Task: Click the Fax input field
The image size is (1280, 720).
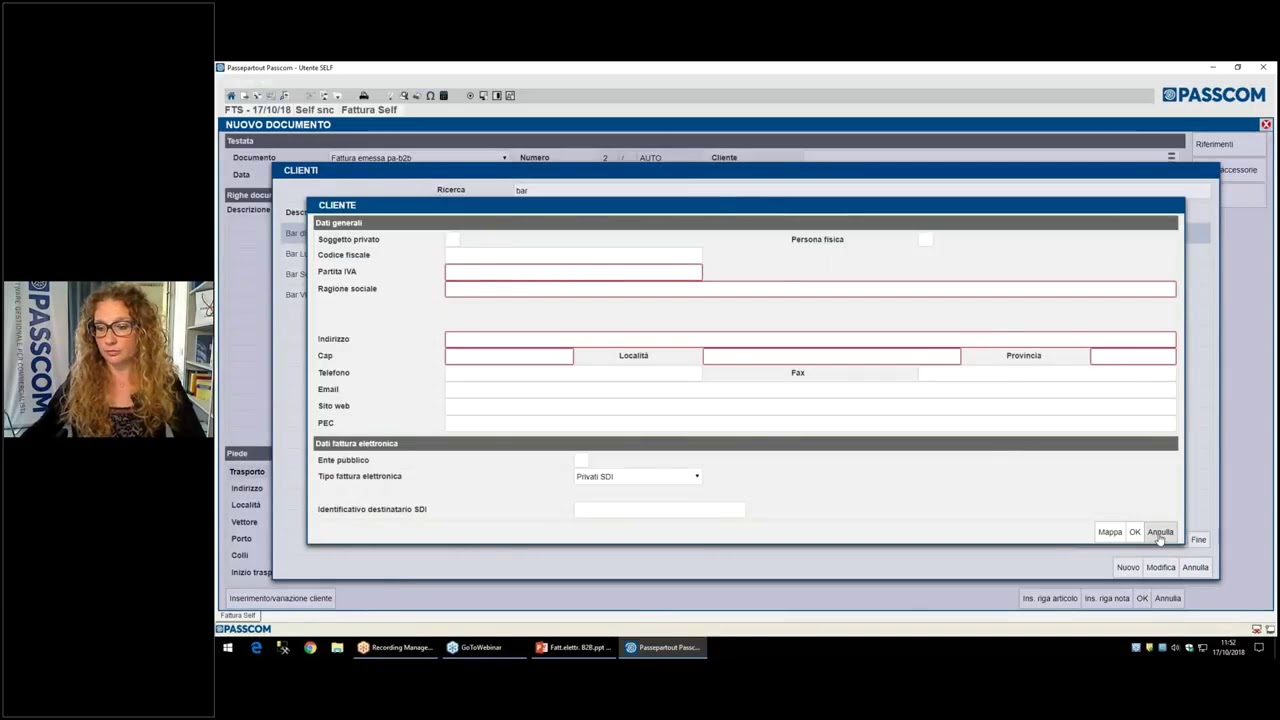Action: (1047, 373)
